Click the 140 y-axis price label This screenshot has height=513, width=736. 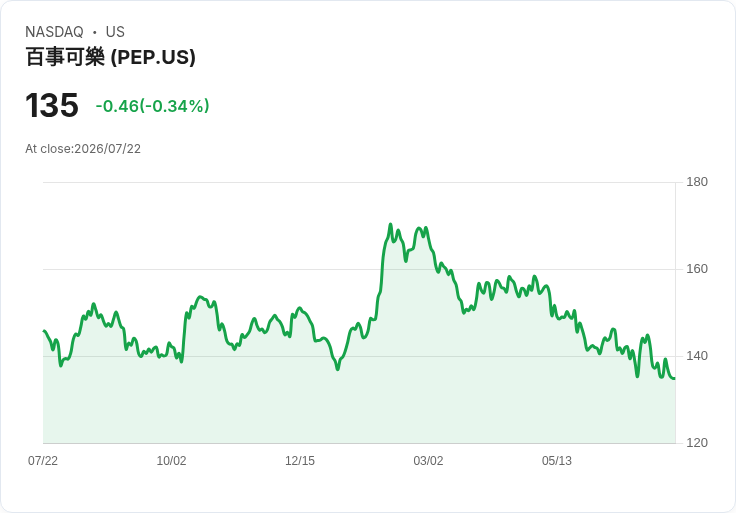(x=697, y=356)
